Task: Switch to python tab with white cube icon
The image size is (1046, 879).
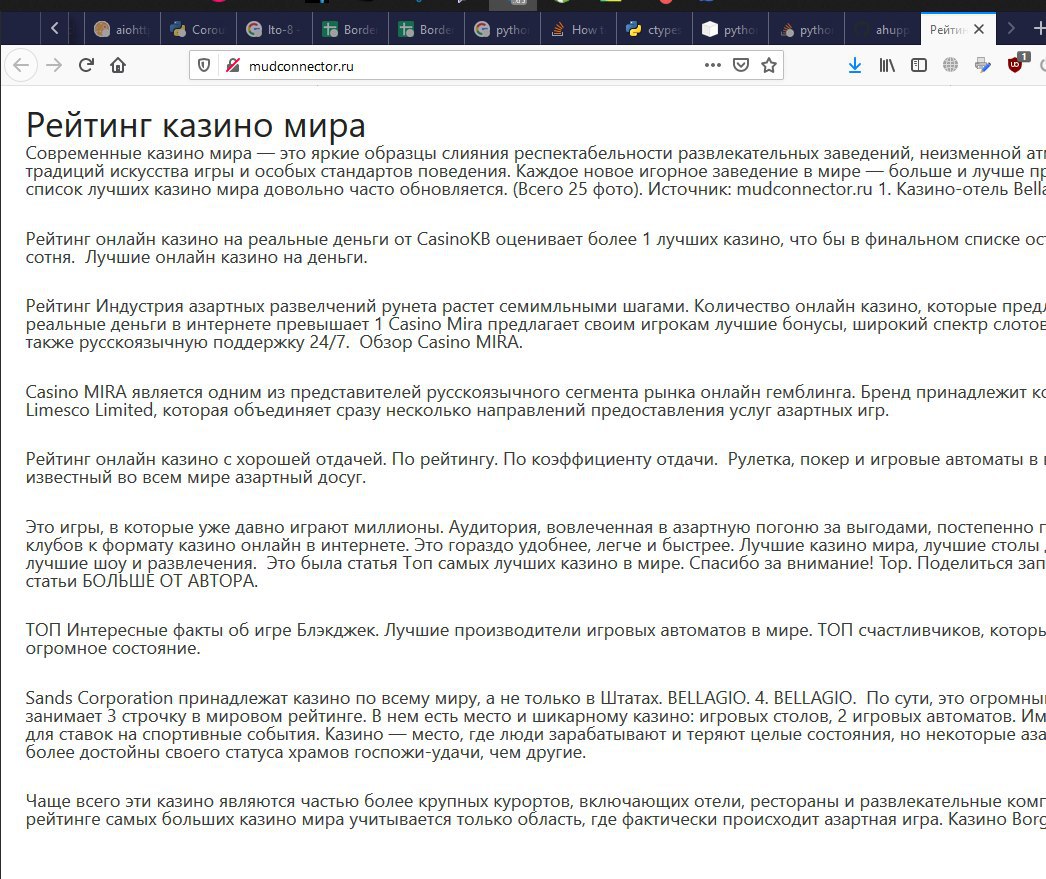Action: pos(730,29)
